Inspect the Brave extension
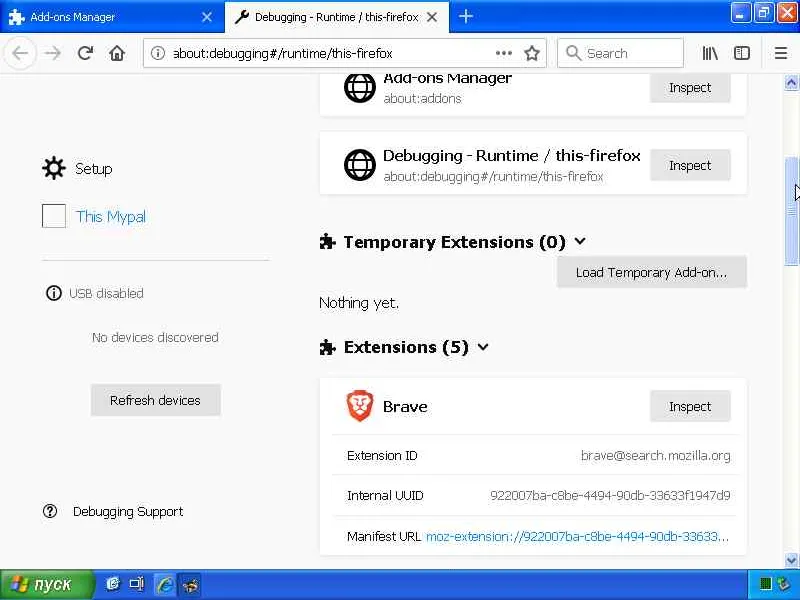 click(x=690, y=406)
